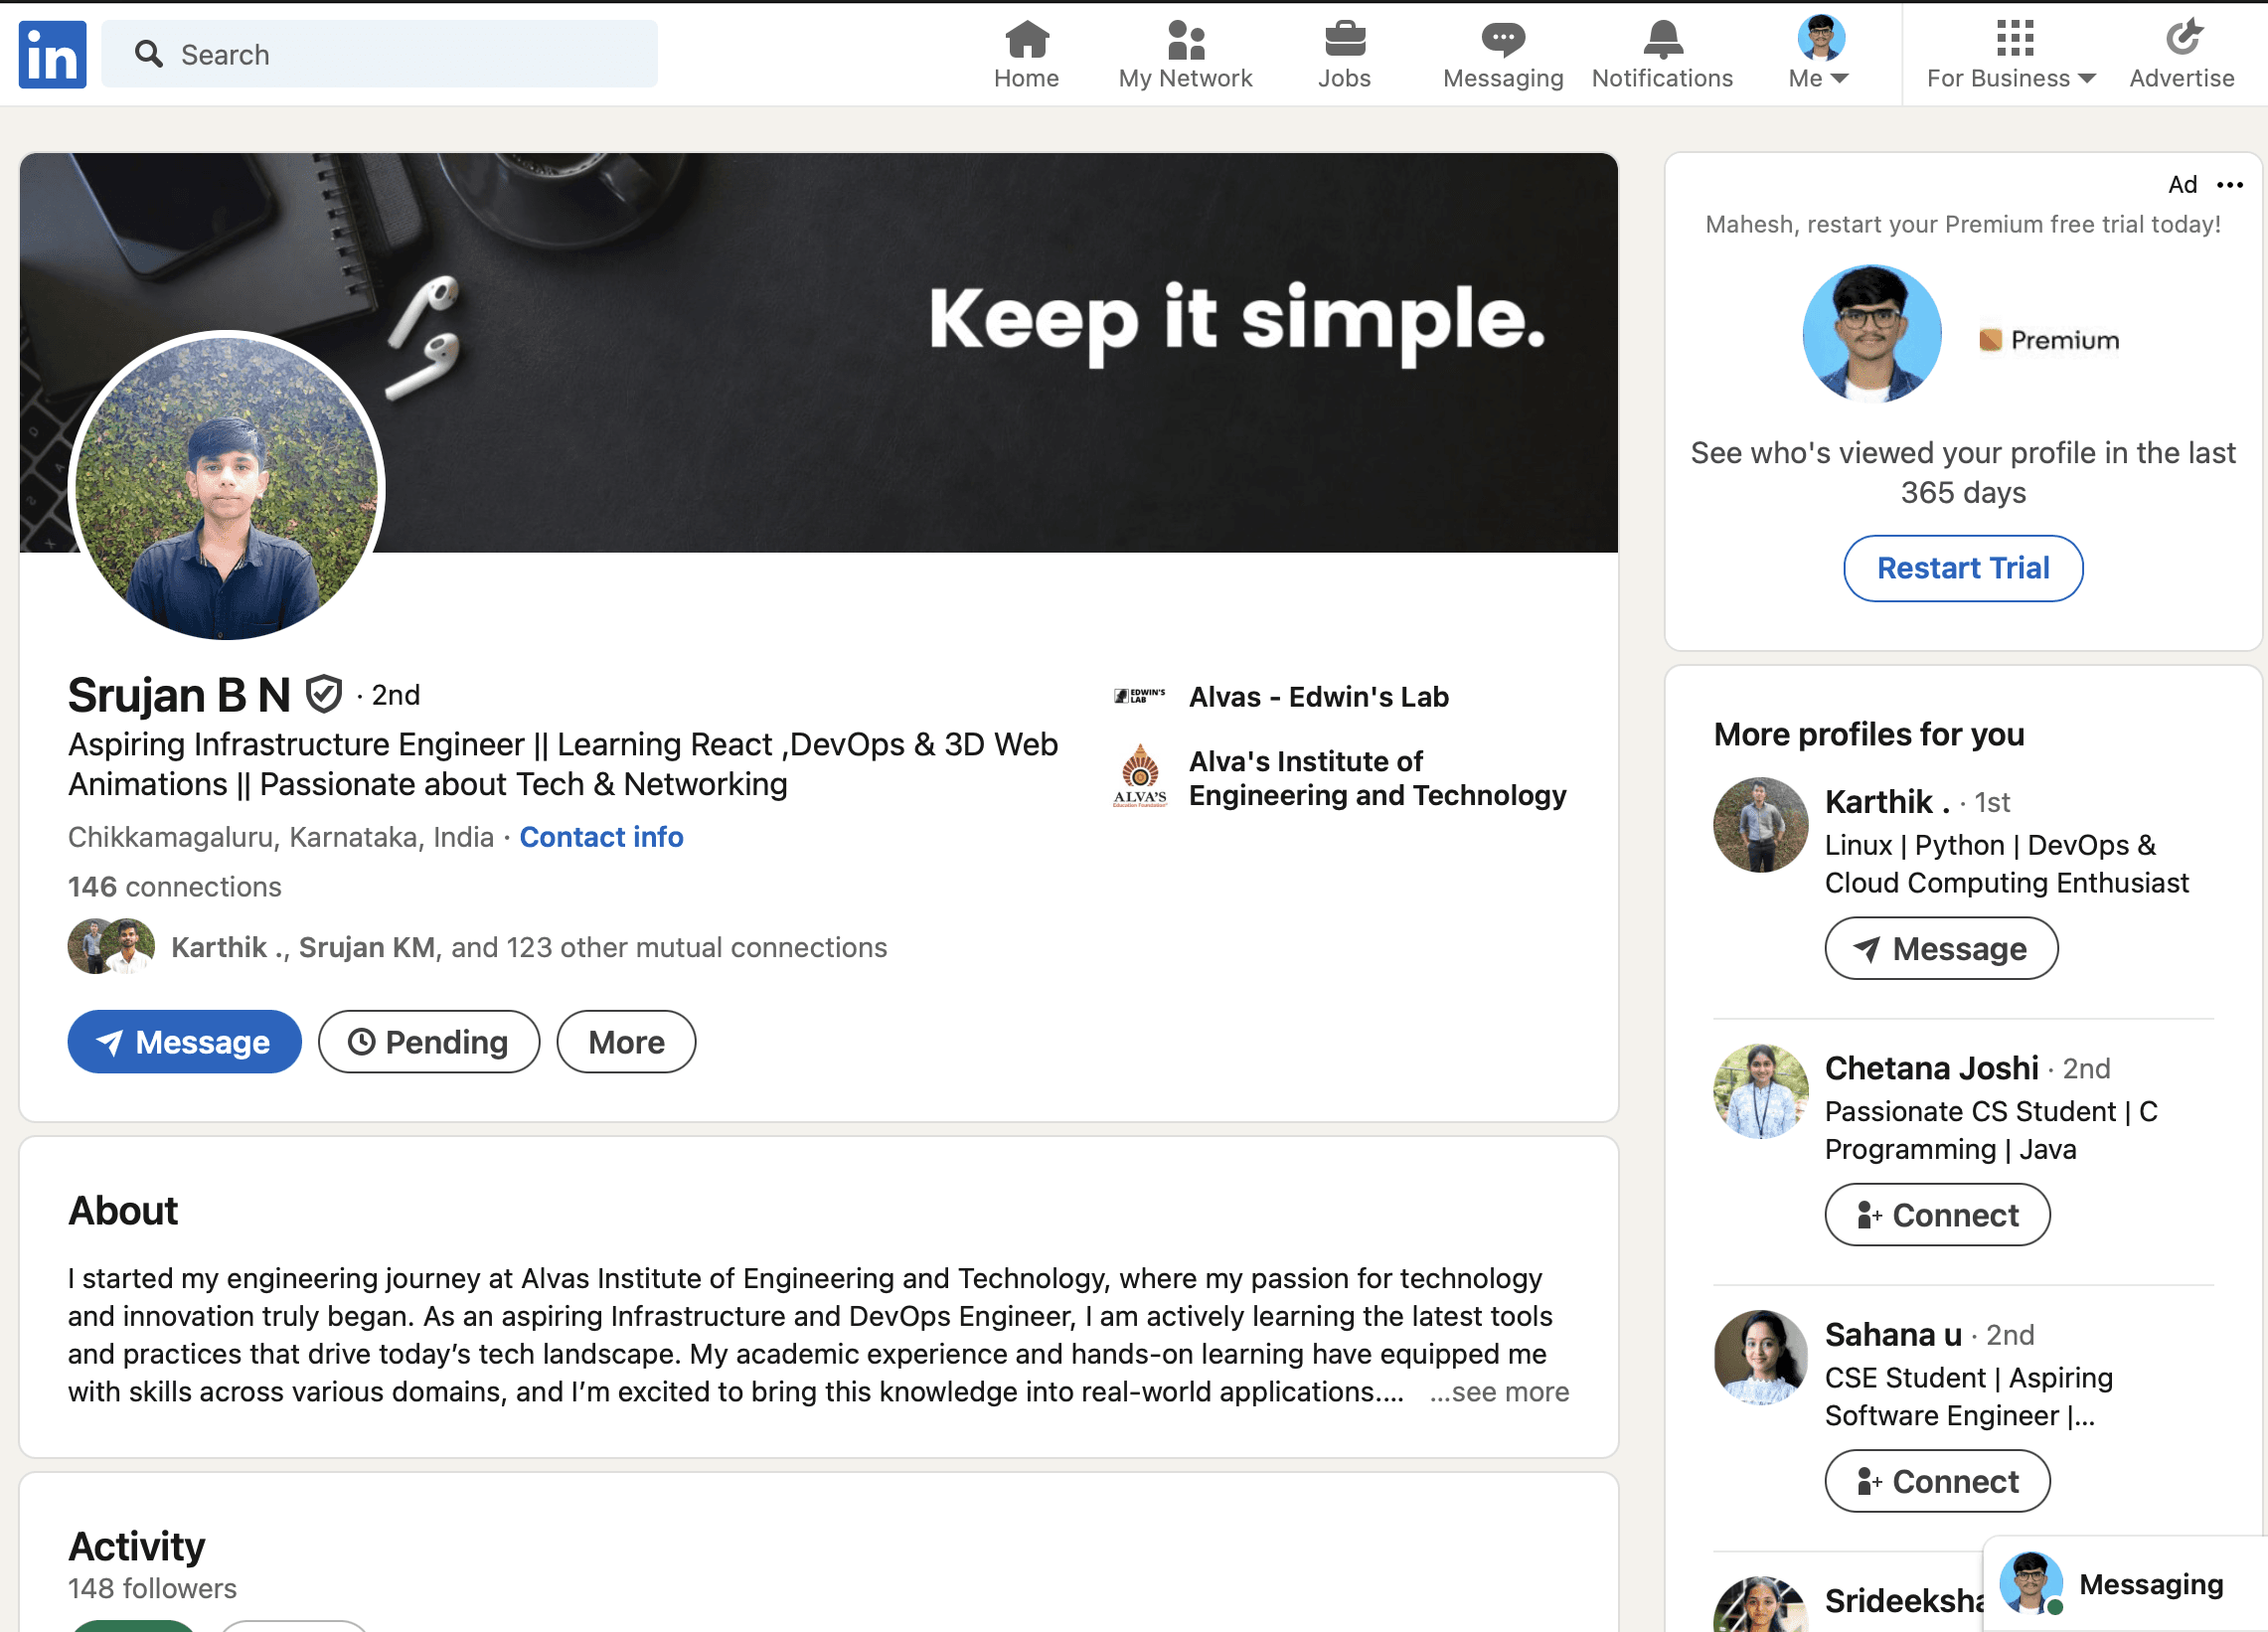Click the LinkedIn logo icon
This screenshot has width=2268, height=1632.
point(52,54)
